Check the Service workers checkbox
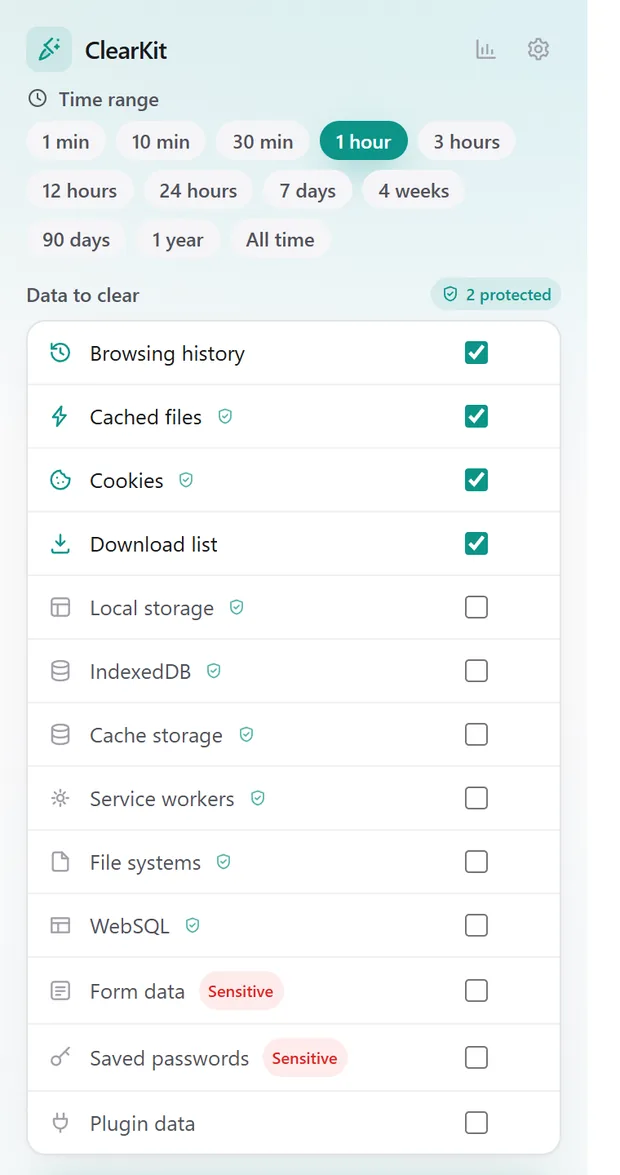620x1175 pixels. point(476,798)
